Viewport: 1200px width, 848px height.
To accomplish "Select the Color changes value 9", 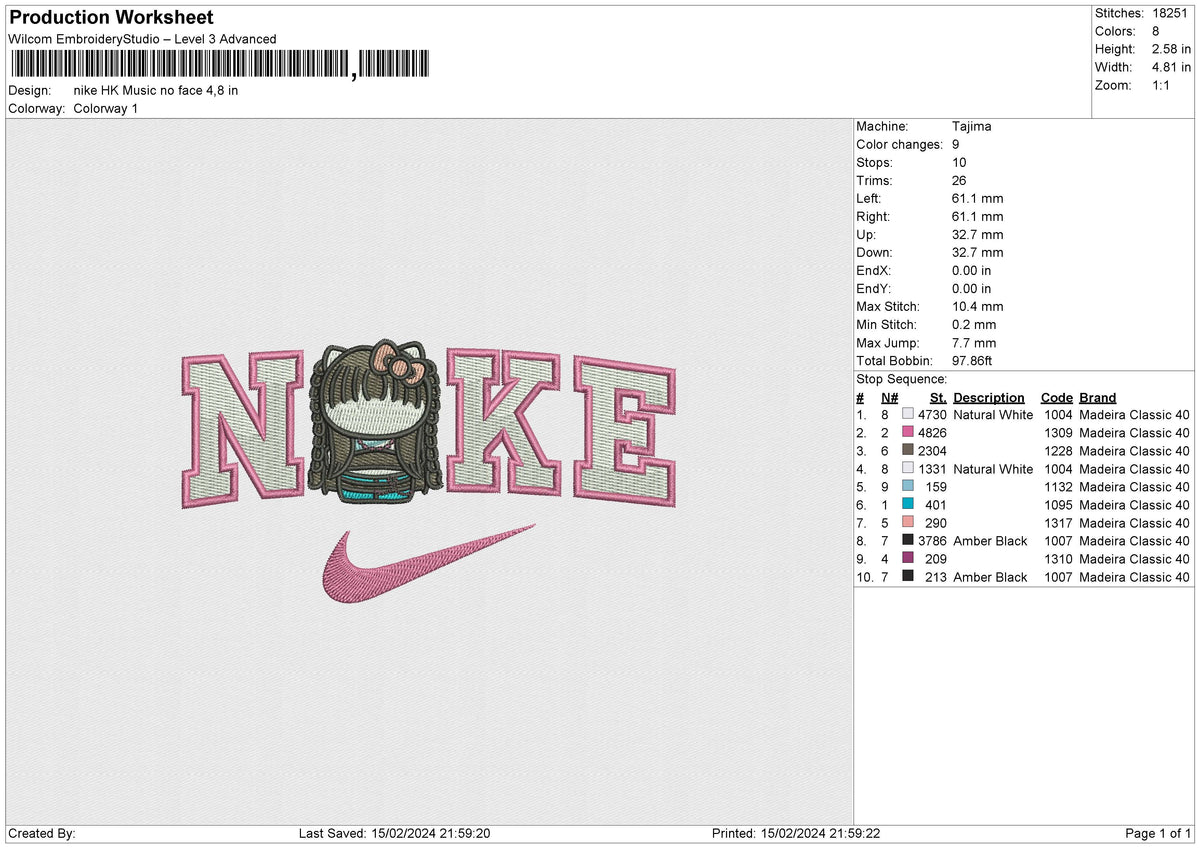I will (957, 145).
